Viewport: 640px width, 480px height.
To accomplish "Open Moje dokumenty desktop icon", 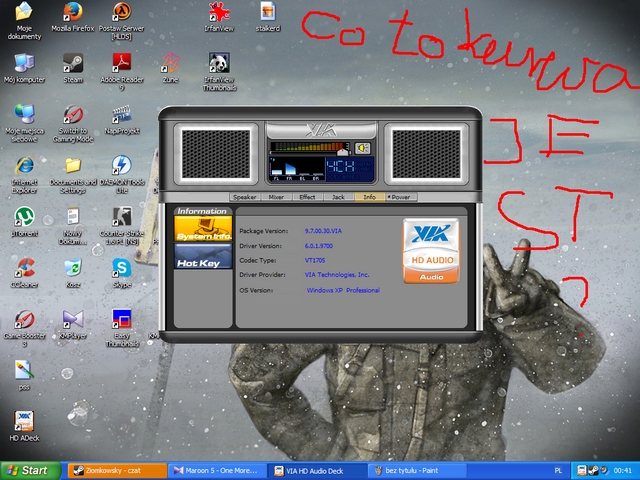I will pyautogui.click(x=24, y=20).
